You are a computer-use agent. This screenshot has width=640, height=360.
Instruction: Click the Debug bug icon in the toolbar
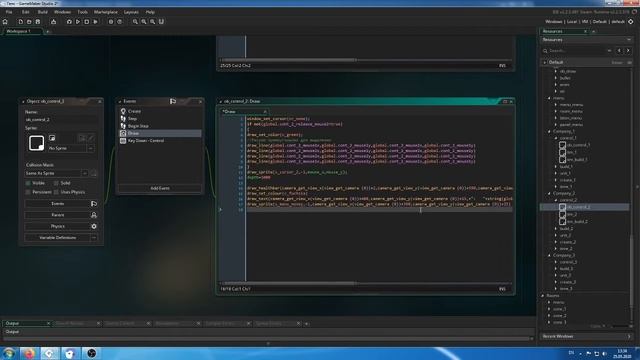coord(69,22)
